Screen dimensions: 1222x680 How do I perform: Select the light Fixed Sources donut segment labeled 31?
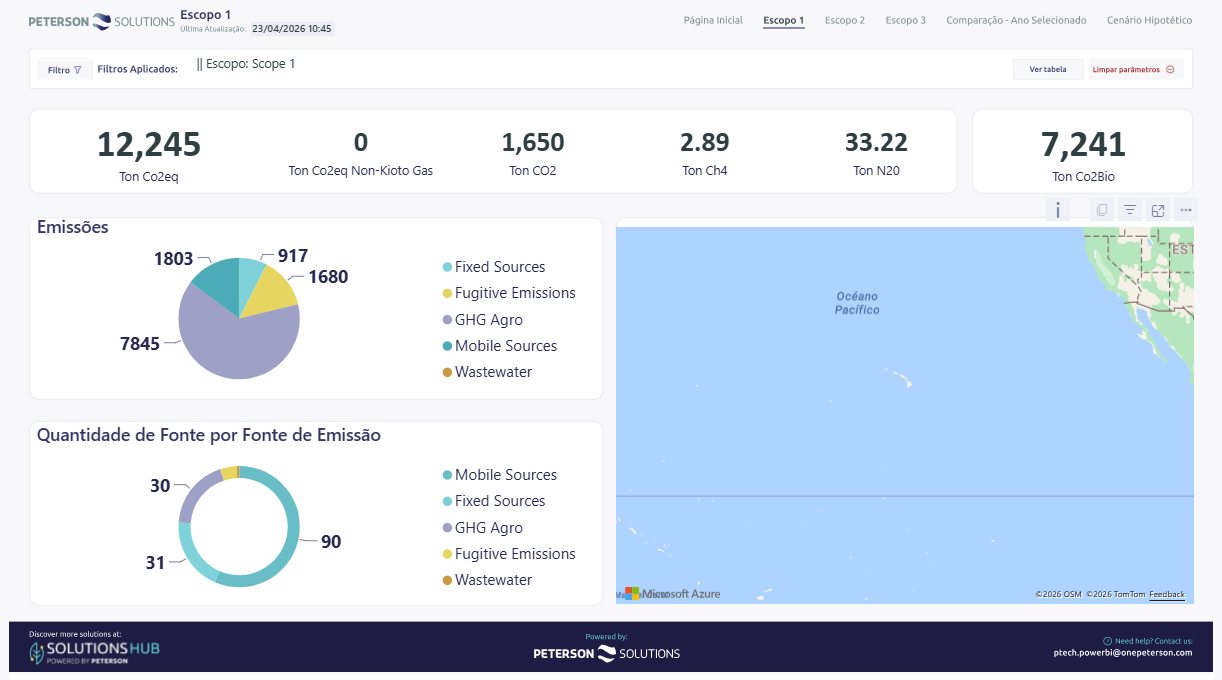(x=192, y=555)
